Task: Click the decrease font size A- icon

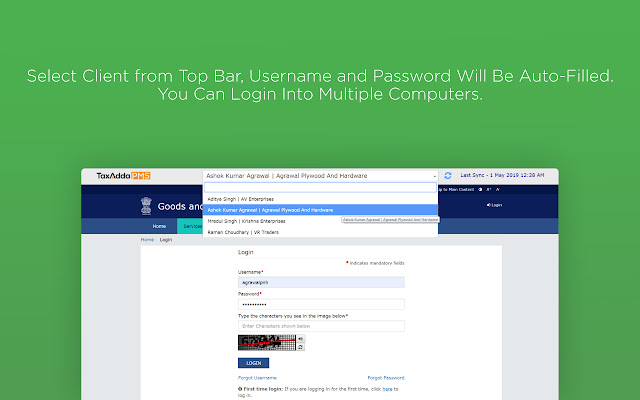Action: tap(498, 189)
